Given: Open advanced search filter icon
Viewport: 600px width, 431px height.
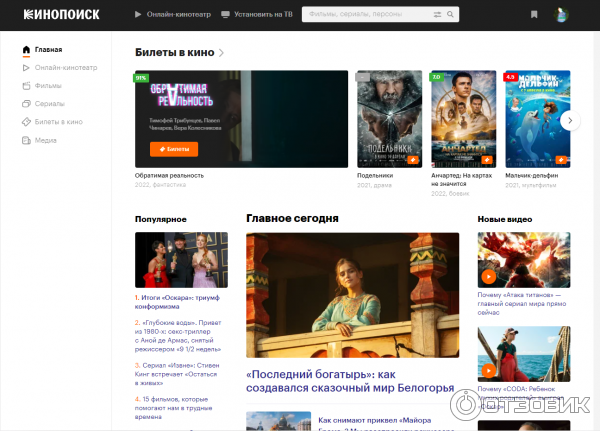Looking at the screenshot, I should [436, 15].
